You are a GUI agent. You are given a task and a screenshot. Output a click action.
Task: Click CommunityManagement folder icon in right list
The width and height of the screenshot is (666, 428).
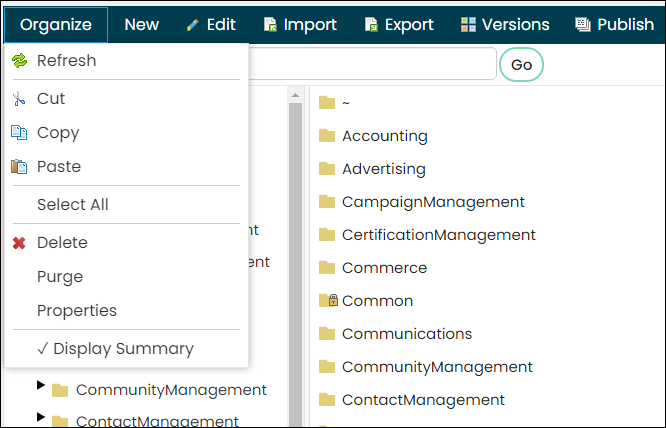tap(327, 366)
